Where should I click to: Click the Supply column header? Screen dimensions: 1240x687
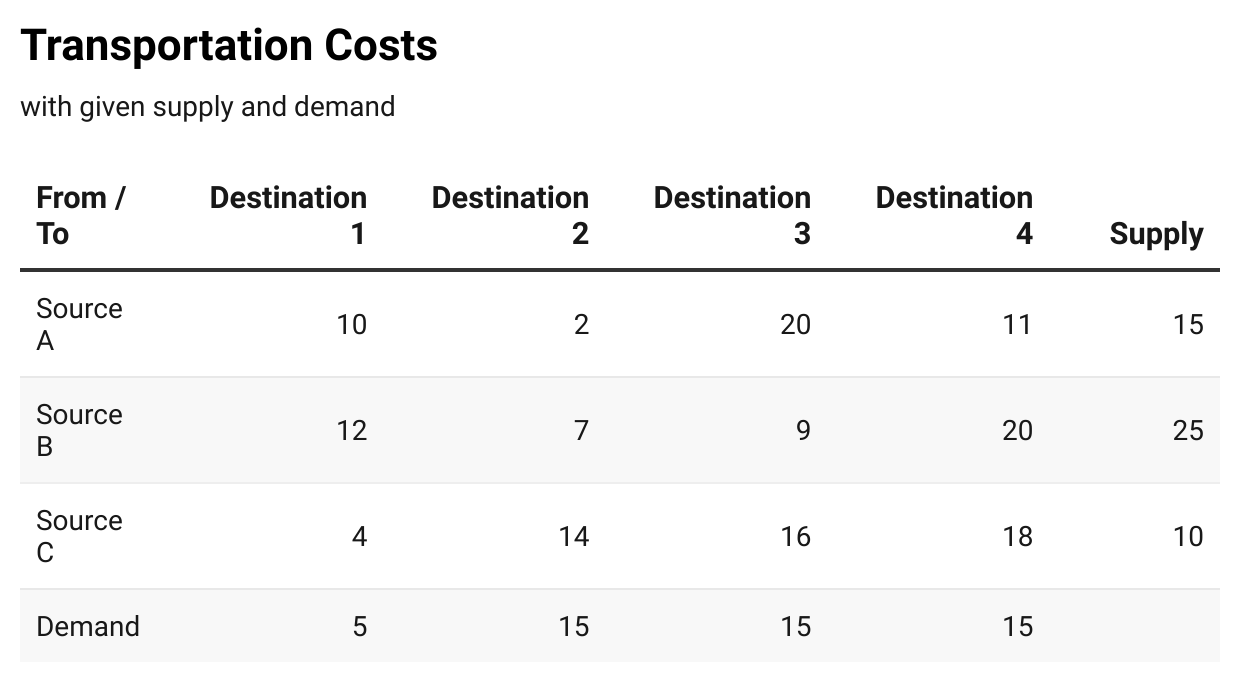1156,234
